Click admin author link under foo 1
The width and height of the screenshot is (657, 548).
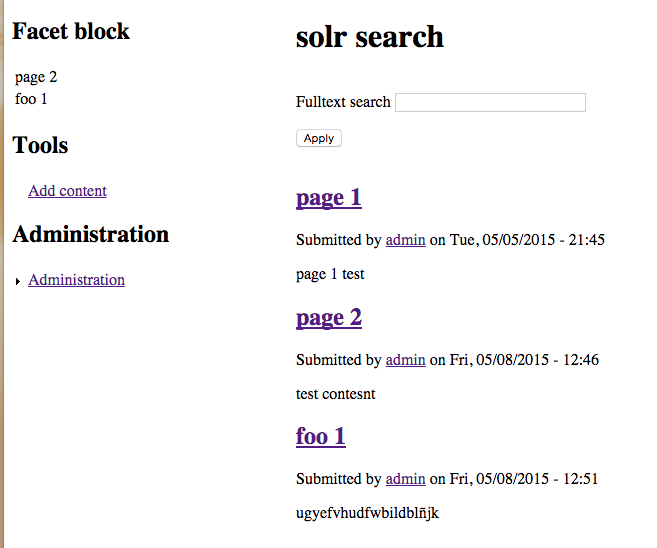click(x=405, y=479)
